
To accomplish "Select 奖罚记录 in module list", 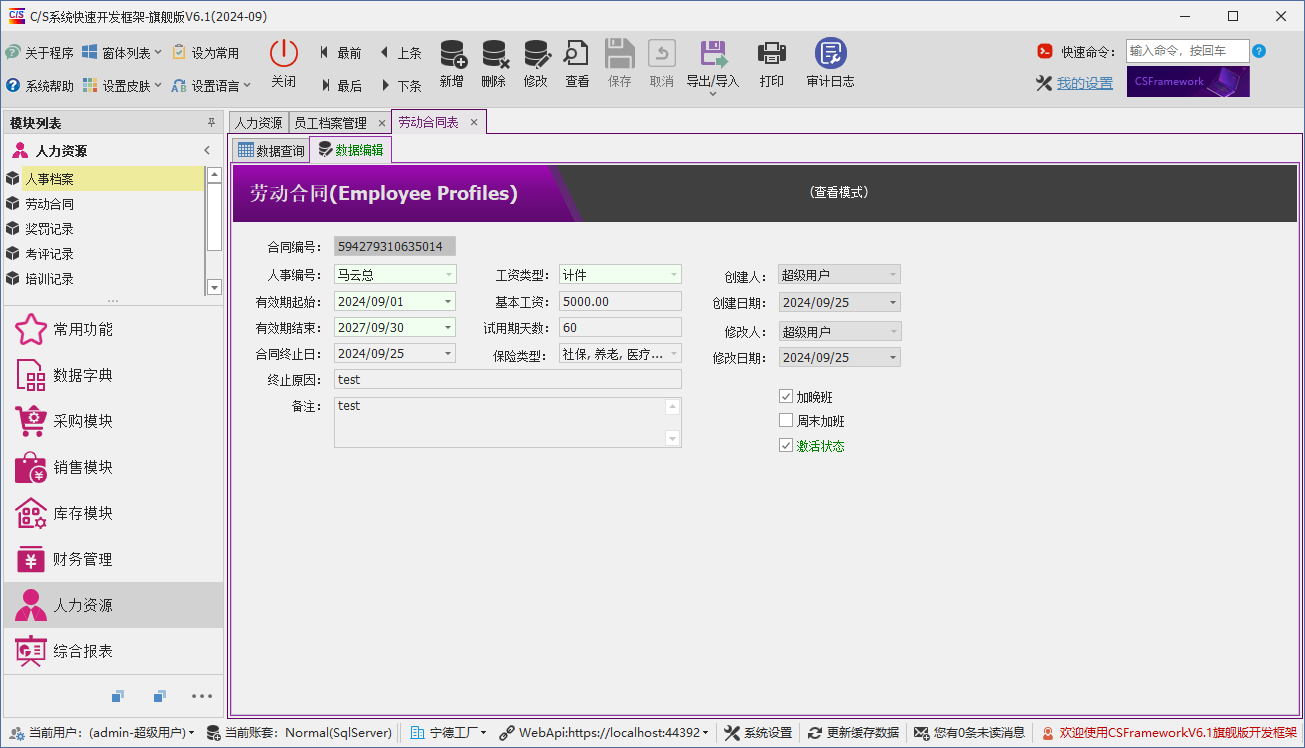I will (104, 229).
